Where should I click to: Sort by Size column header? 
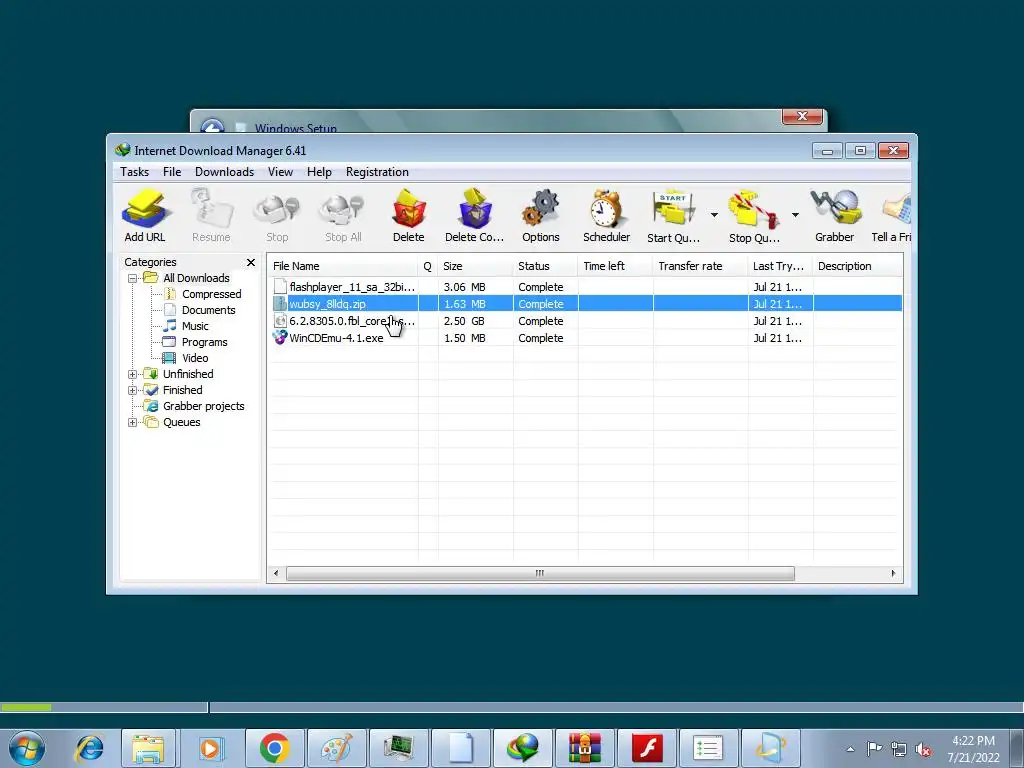point(475,266)
